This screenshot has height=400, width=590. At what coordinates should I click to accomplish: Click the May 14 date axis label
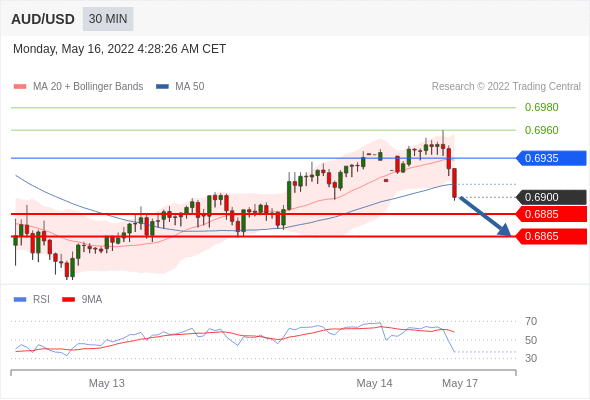coord(374,383)
